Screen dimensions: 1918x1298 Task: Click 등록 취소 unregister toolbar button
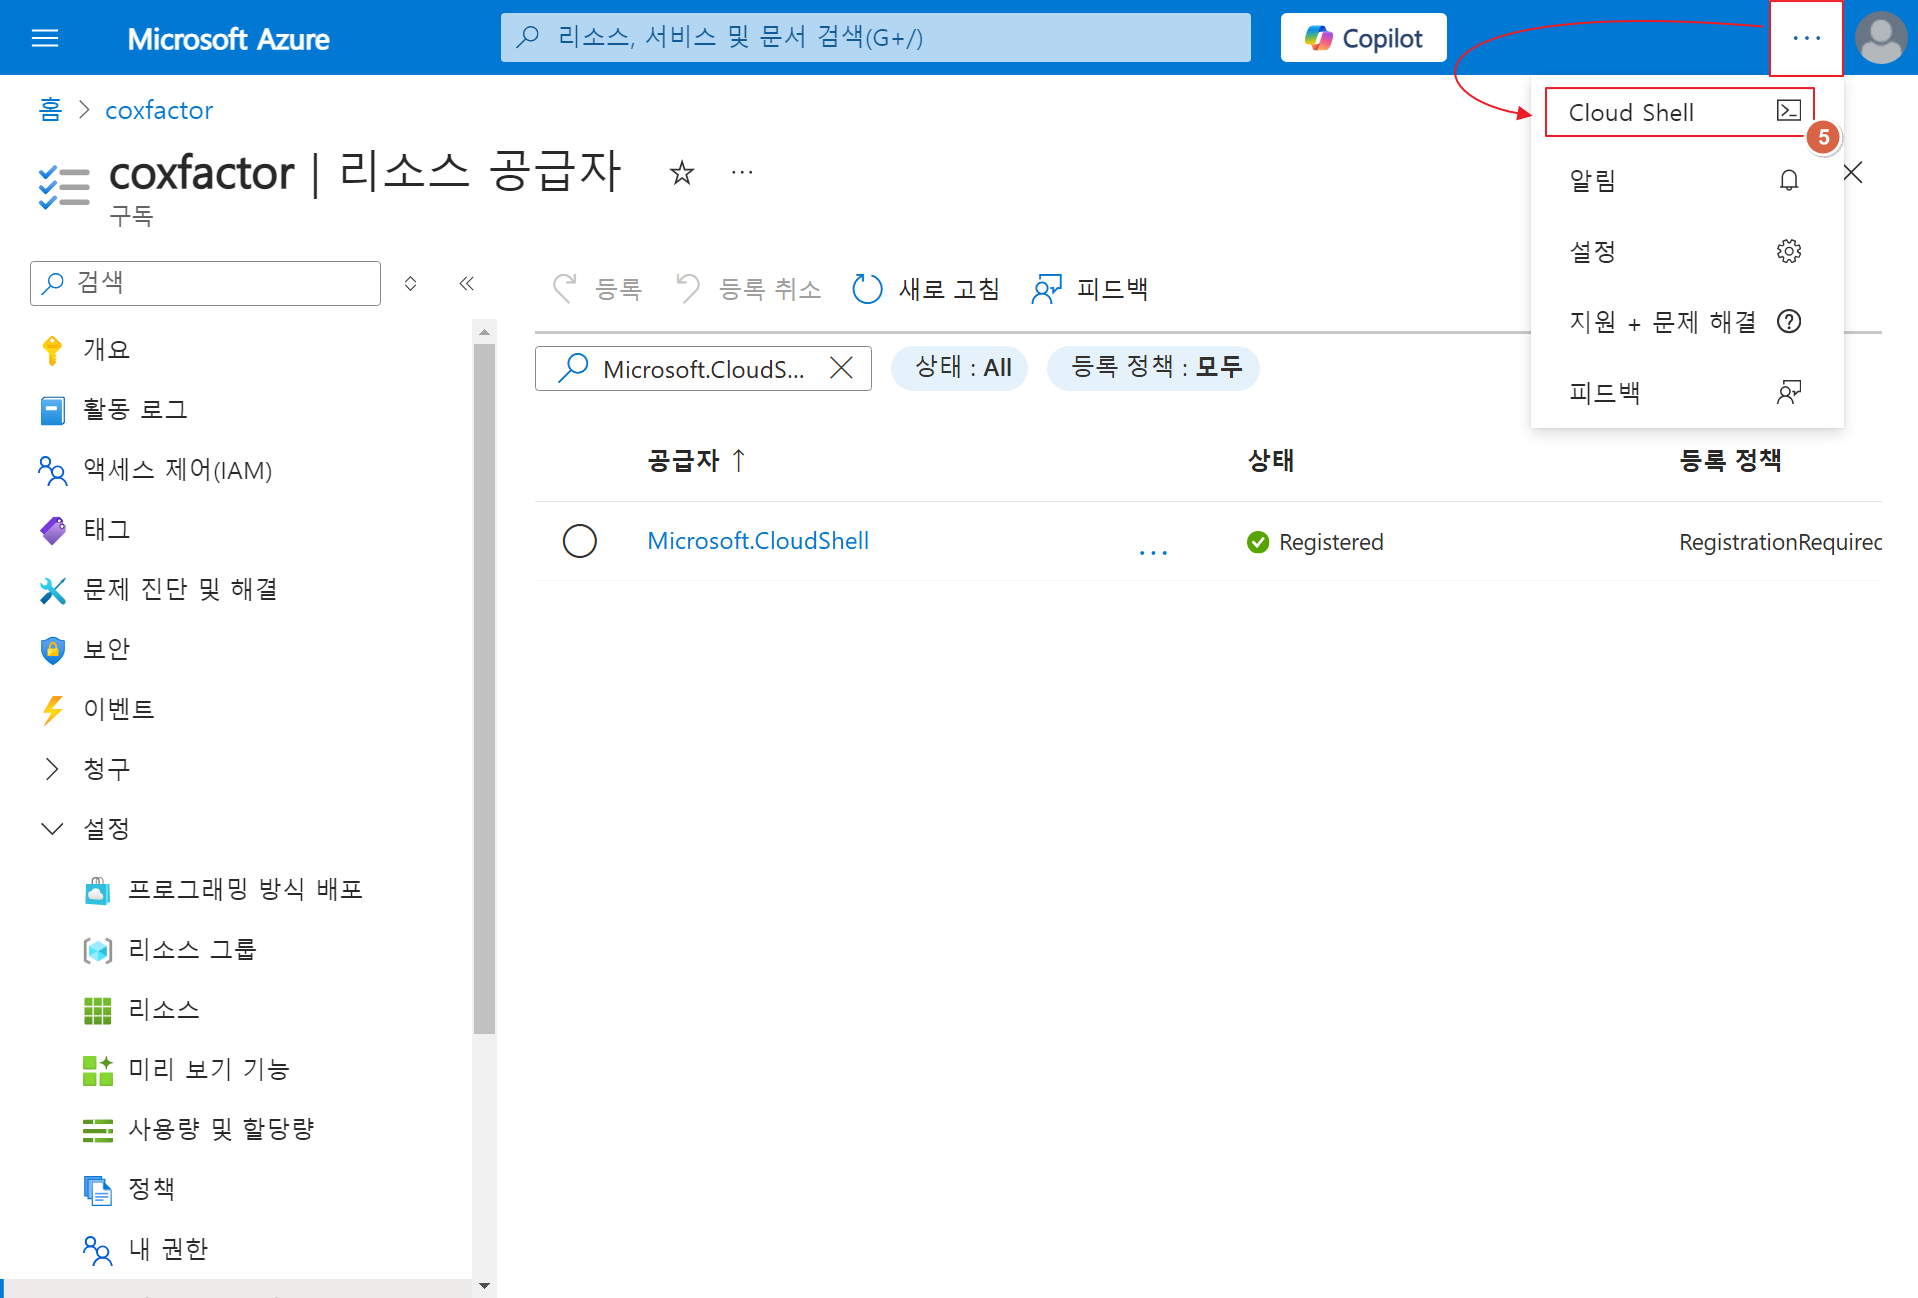point(748,289)
